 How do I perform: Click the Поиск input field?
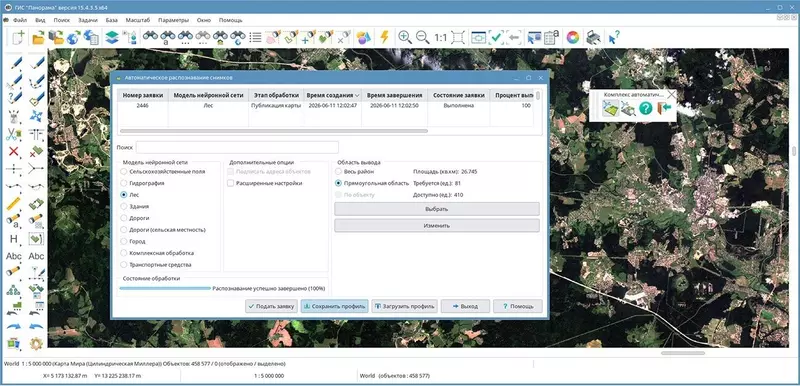[237, 147]
